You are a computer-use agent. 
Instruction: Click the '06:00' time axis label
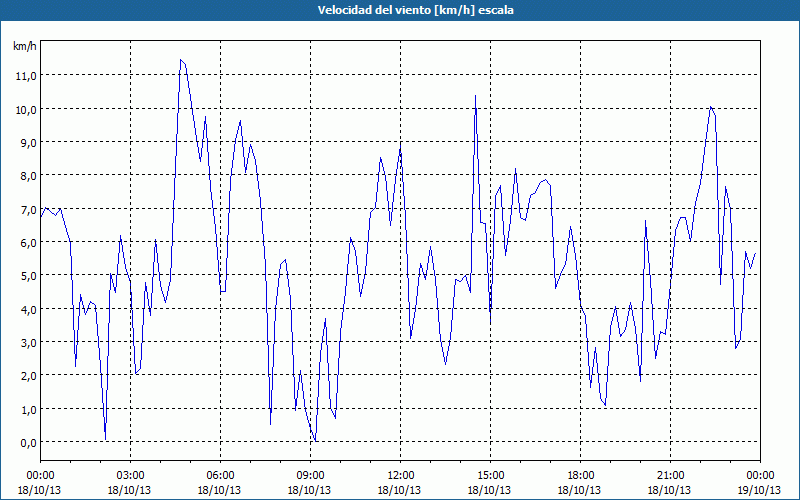220,476
